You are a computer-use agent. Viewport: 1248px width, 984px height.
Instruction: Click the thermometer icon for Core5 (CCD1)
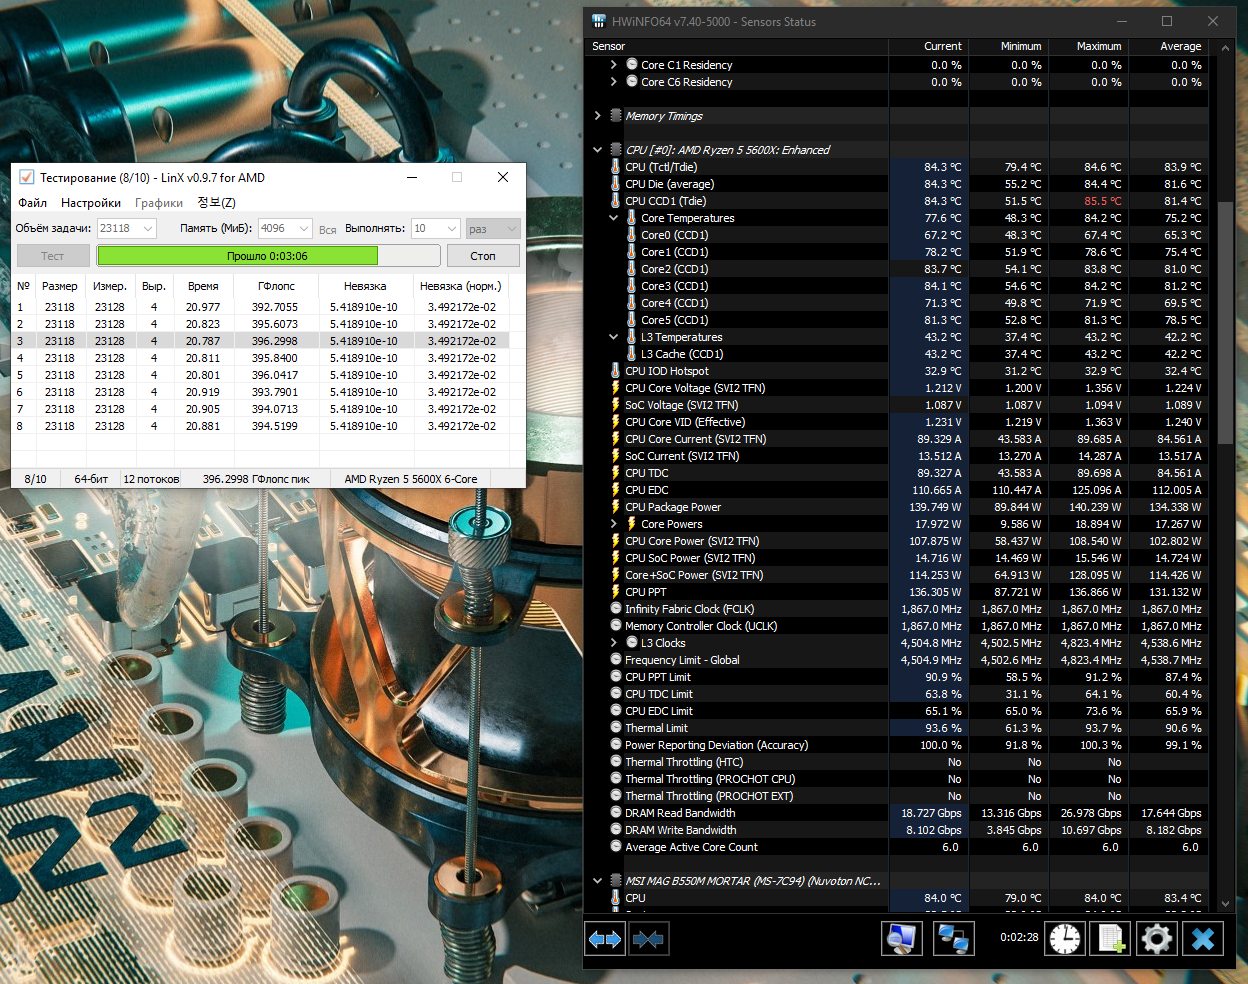(x=632, y=320)
